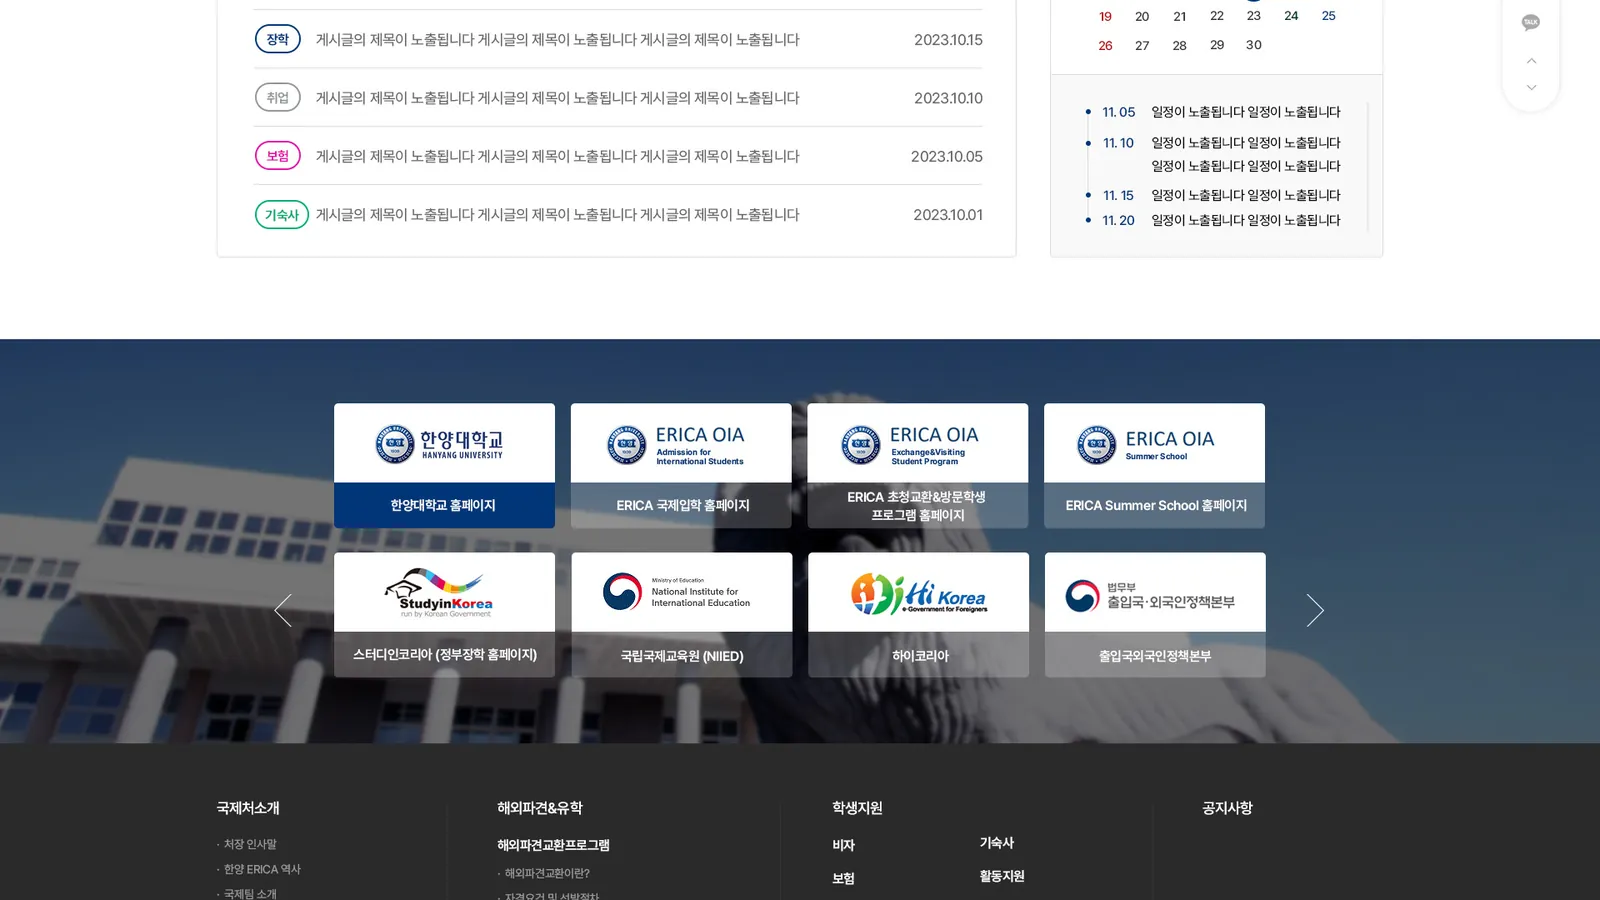The height and width of the screenshot is (900, 1600).
Task: Click footer link 비자
Action: tap(843, 845)
